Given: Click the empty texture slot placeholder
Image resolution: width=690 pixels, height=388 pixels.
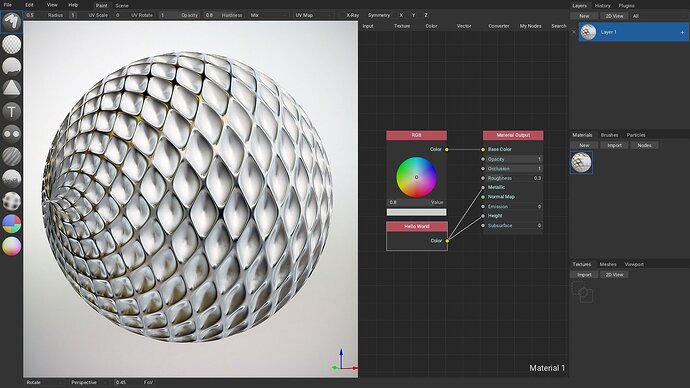Looking at the screenshot, I should pos(583,292).
